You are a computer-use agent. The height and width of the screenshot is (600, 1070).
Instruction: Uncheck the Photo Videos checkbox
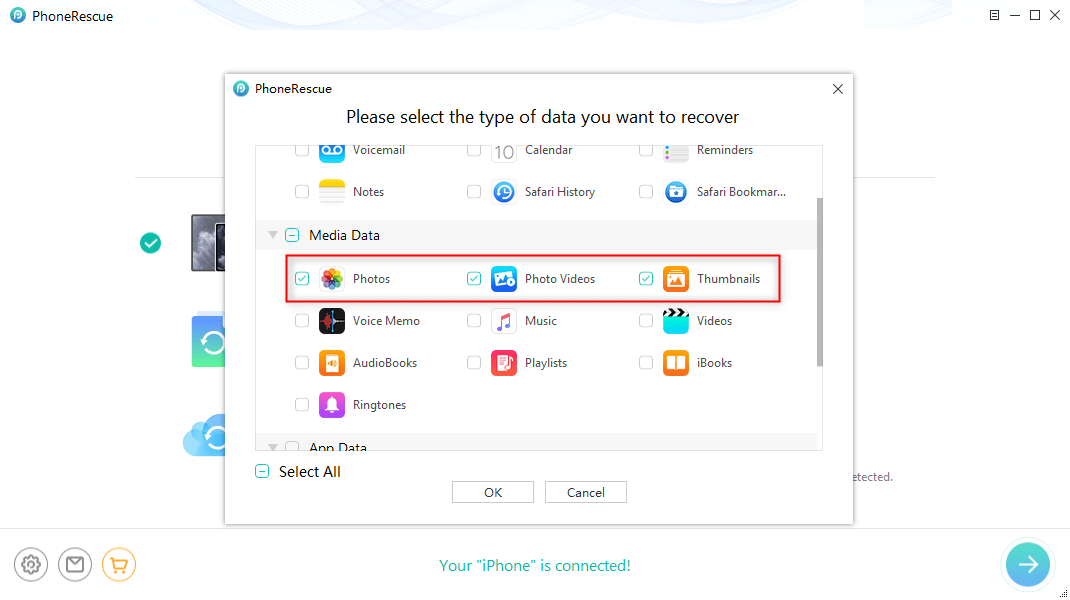tap(474, 278)
